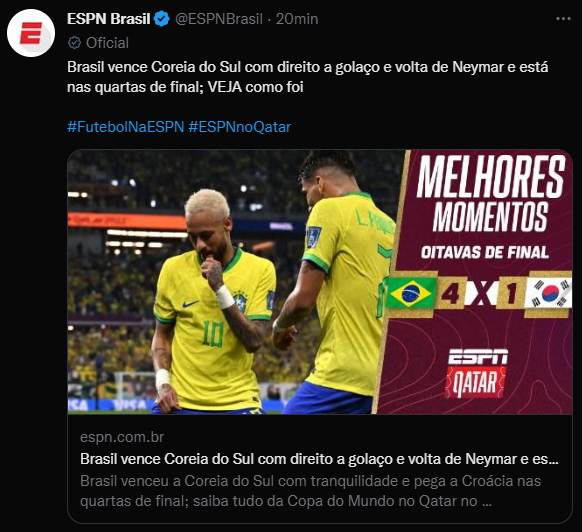The width and height of the screenshot is (582, 532).
Task: Open the espn.com.br domain link
Action: [x=122, y=437]
